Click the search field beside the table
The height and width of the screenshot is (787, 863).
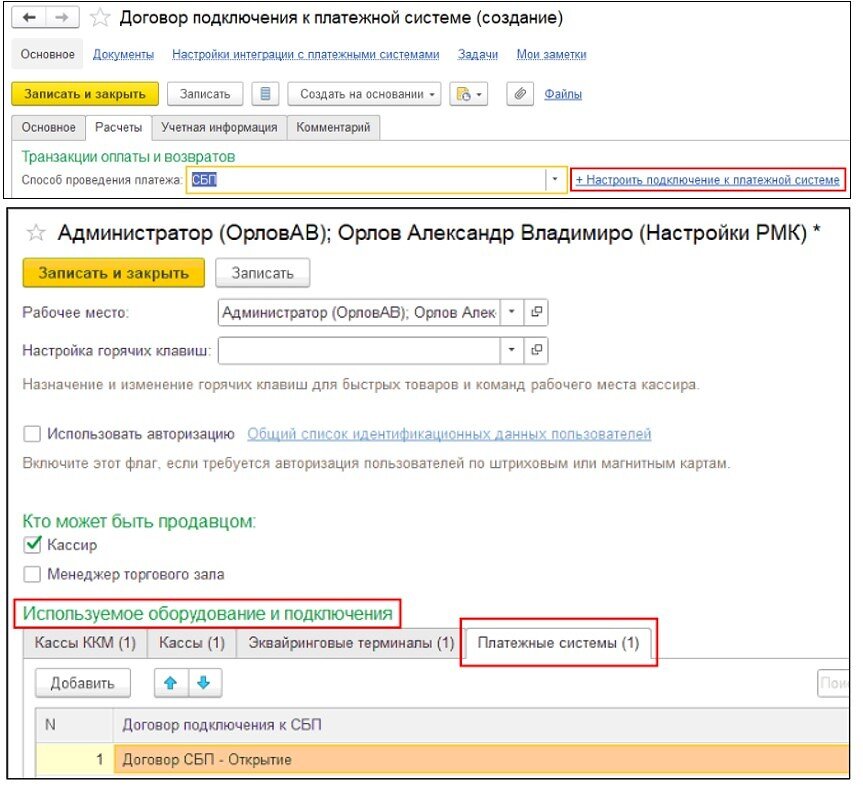833,683
